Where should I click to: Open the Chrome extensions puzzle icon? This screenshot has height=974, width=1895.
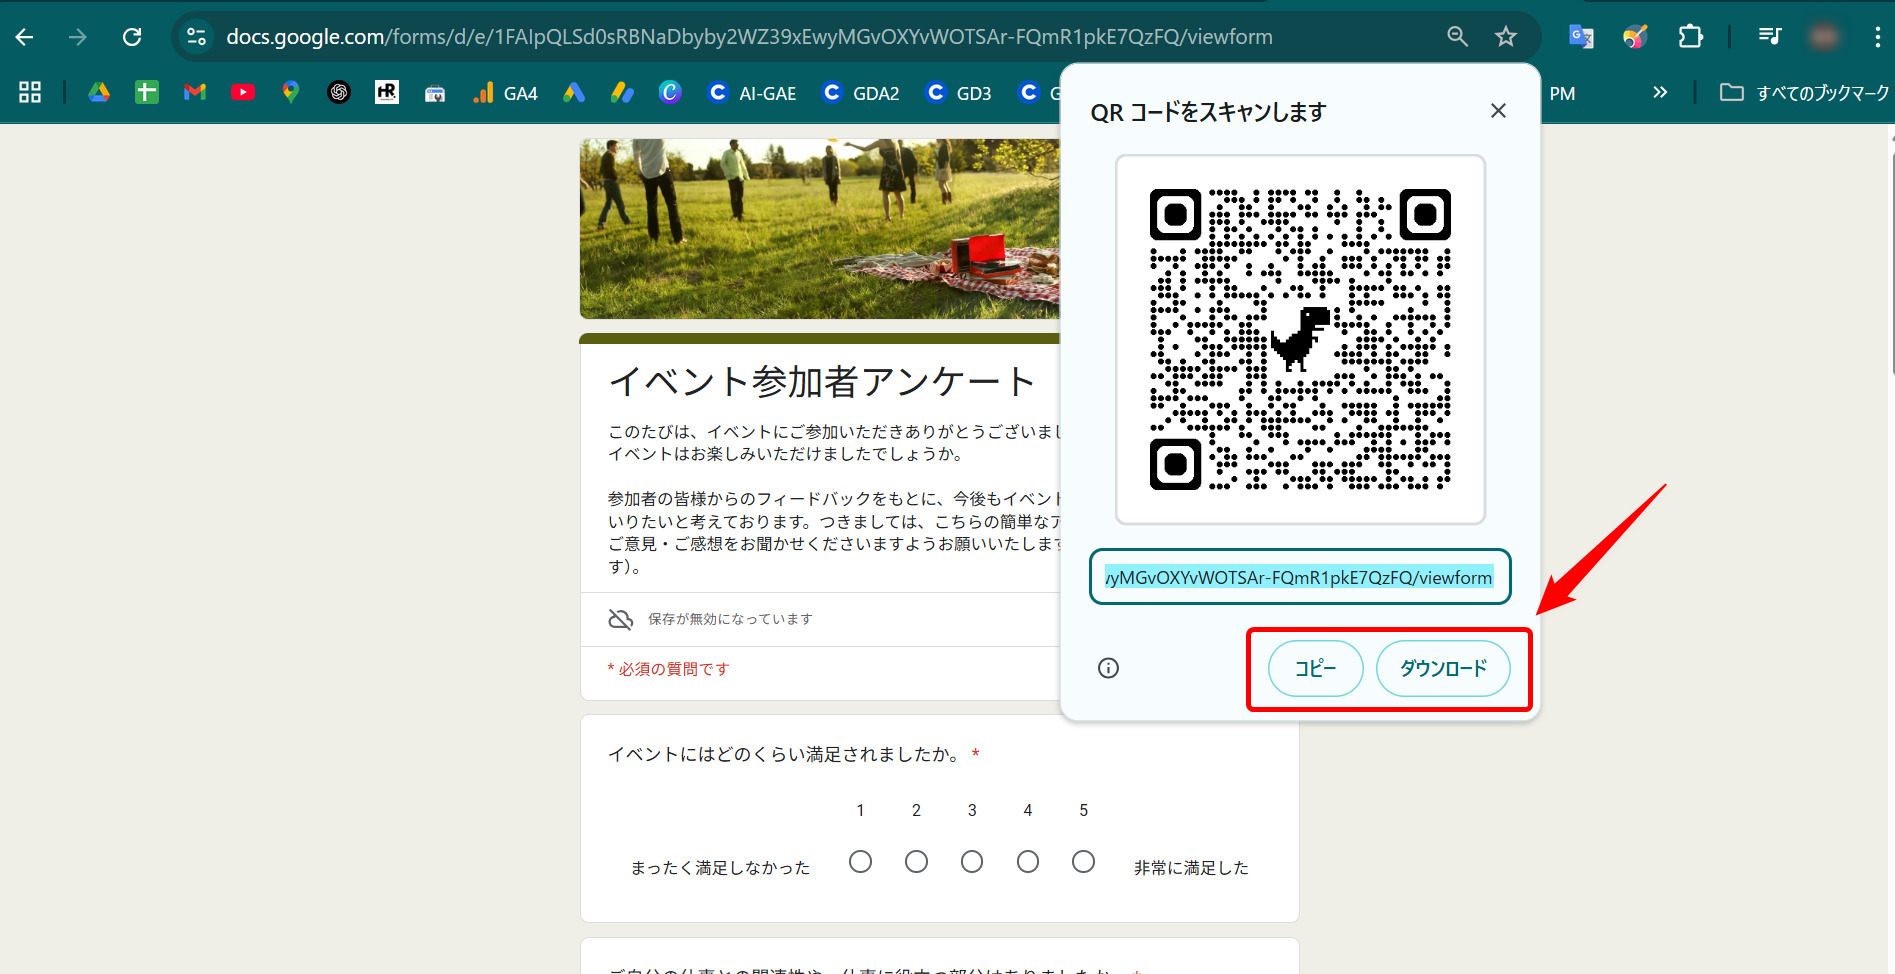pyautogui.click(x=1690, y=36)
